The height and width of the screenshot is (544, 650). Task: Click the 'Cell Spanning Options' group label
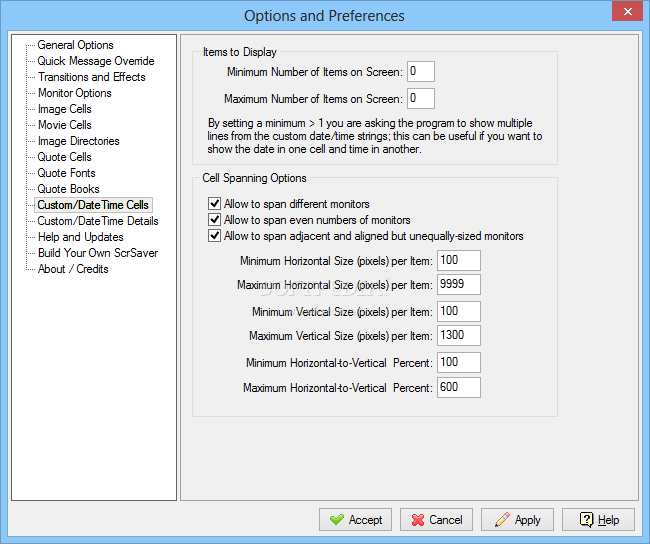pos(255,178)
